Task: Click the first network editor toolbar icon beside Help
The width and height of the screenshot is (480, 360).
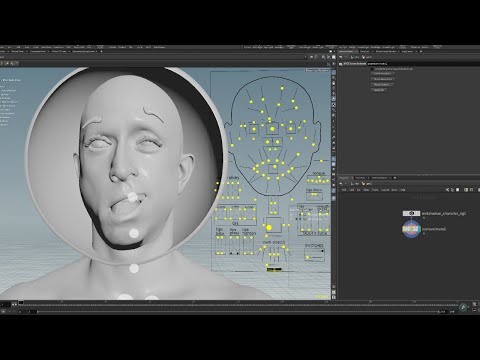Action: (447, 190)
